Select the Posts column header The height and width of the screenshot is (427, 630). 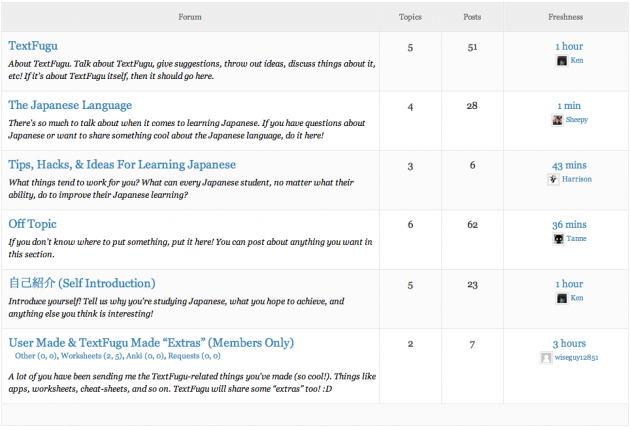click(x=472, y=17)
